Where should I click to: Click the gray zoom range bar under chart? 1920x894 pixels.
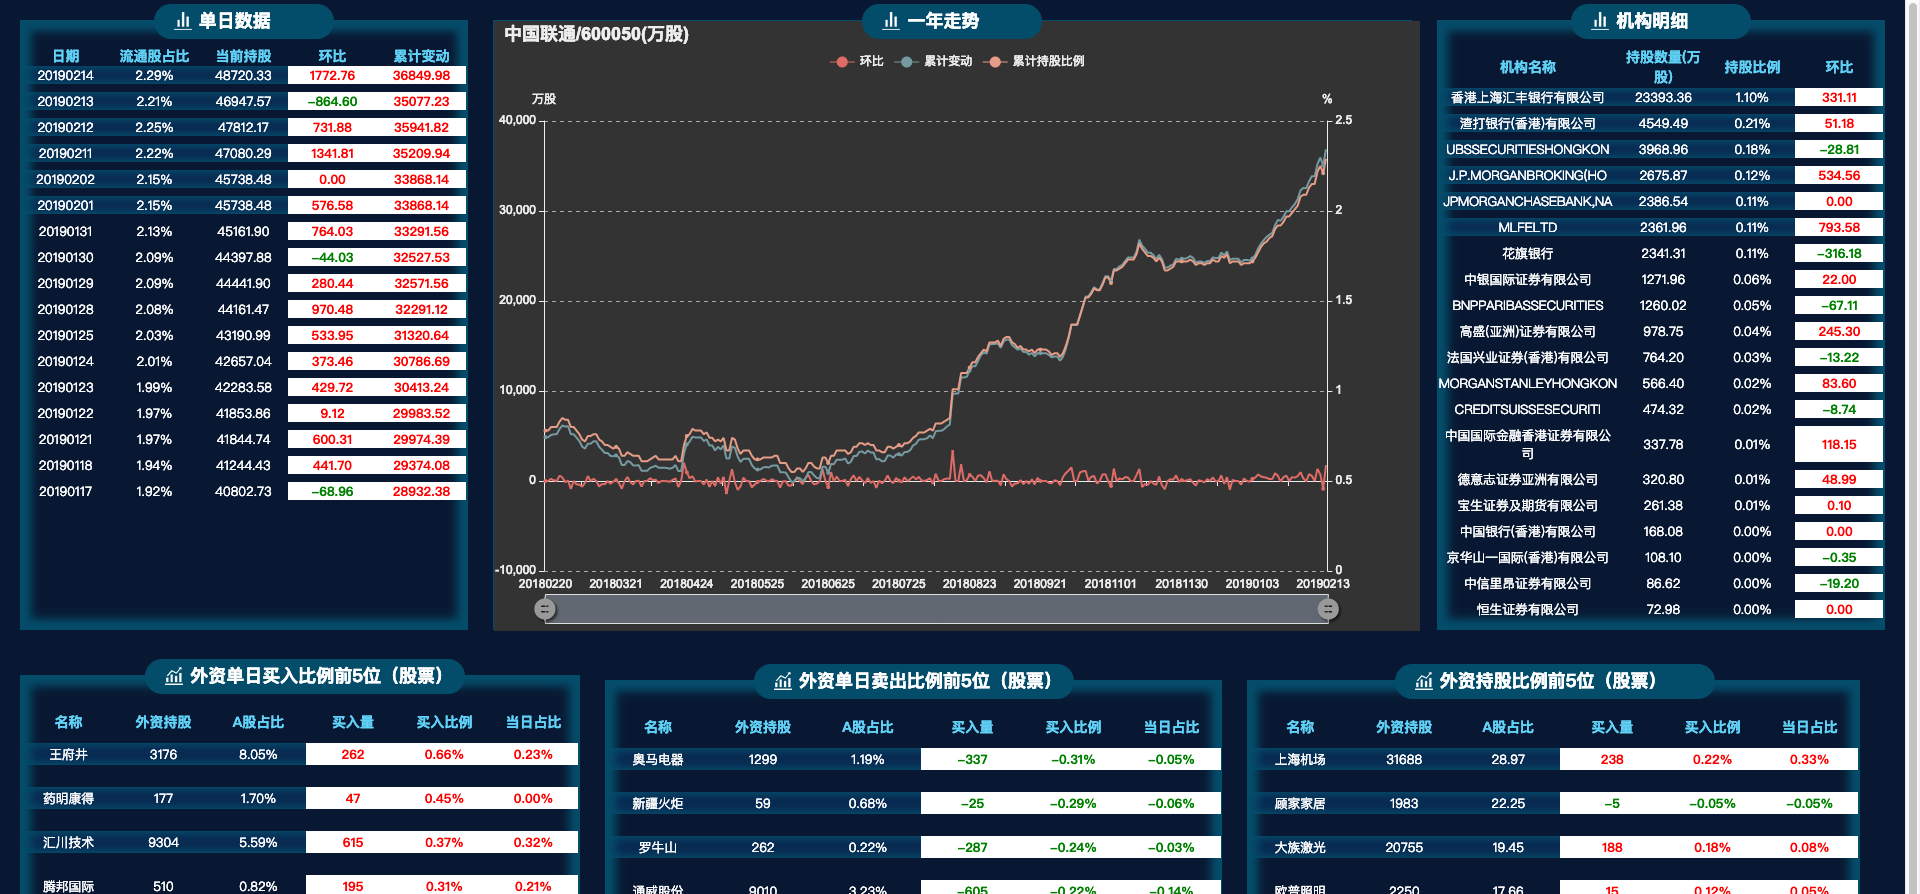(936, 609)
